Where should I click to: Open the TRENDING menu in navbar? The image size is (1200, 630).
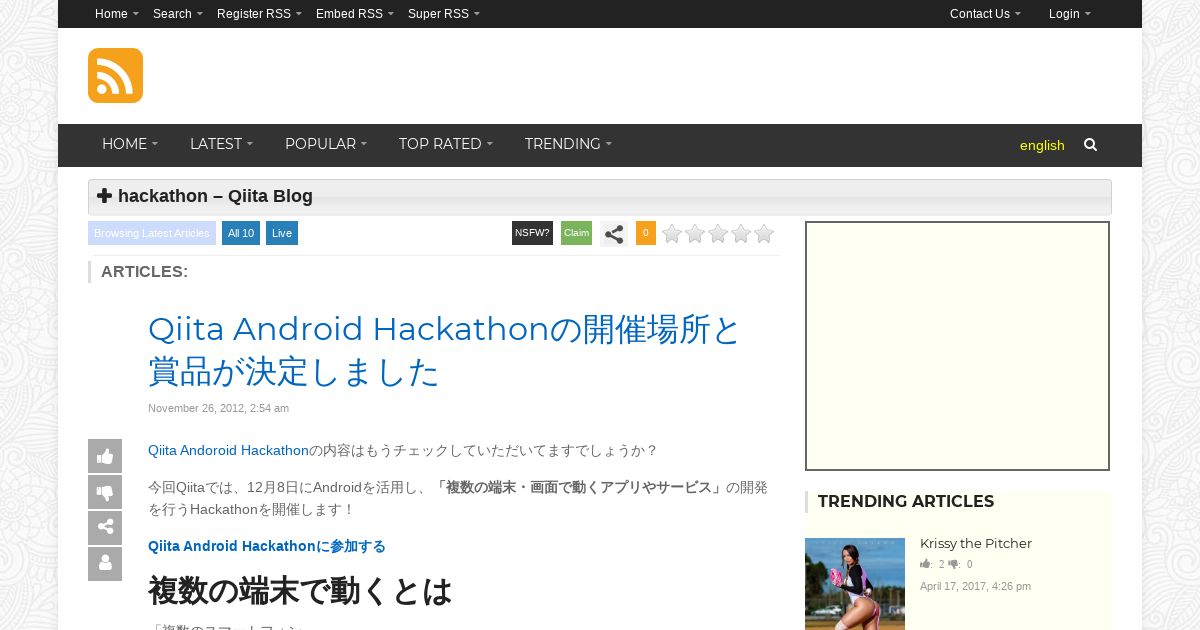pyautogui.click(x=568, y=144)
